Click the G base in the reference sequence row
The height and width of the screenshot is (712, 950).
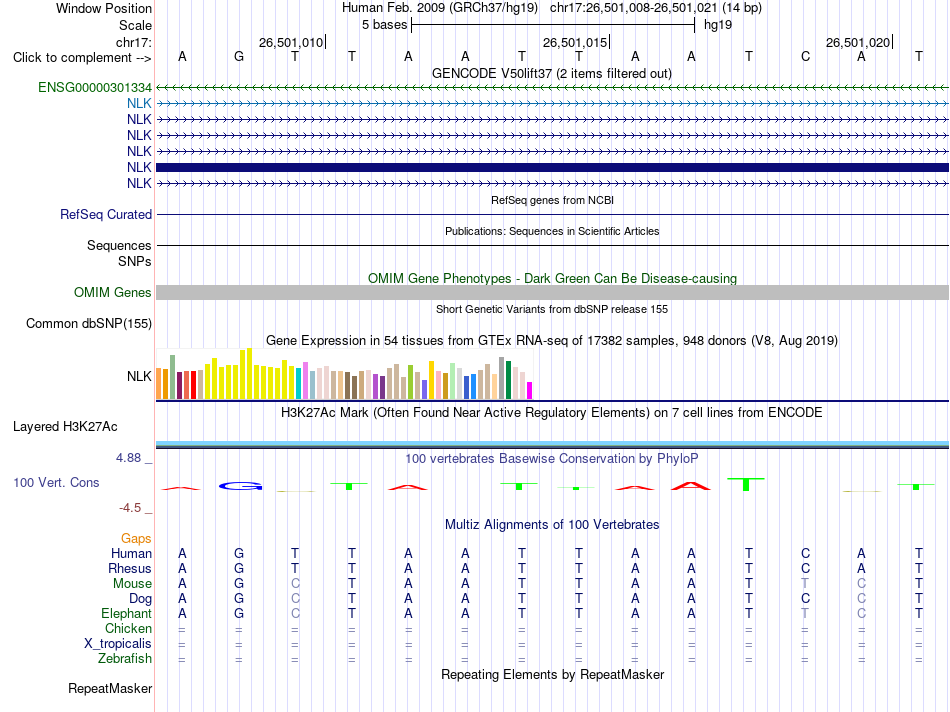[x=239, y=57]
